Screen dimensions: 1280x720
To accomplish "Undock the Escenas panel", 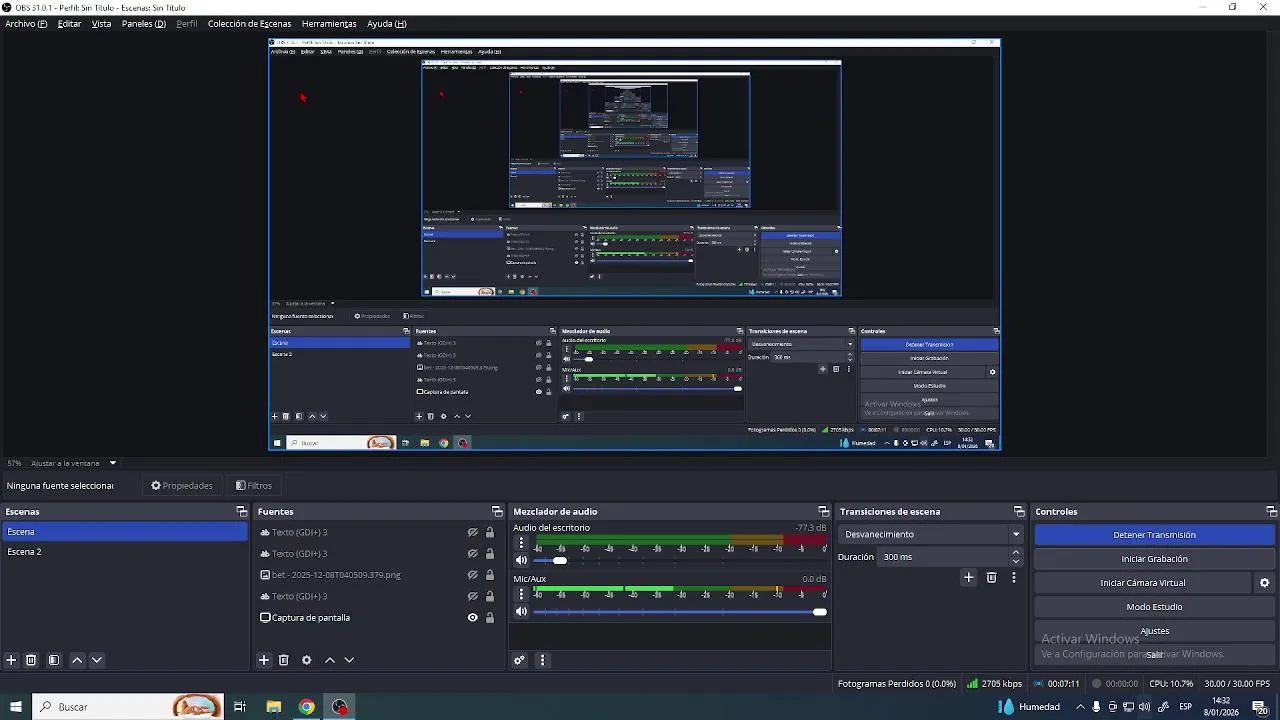I will 241,511.
